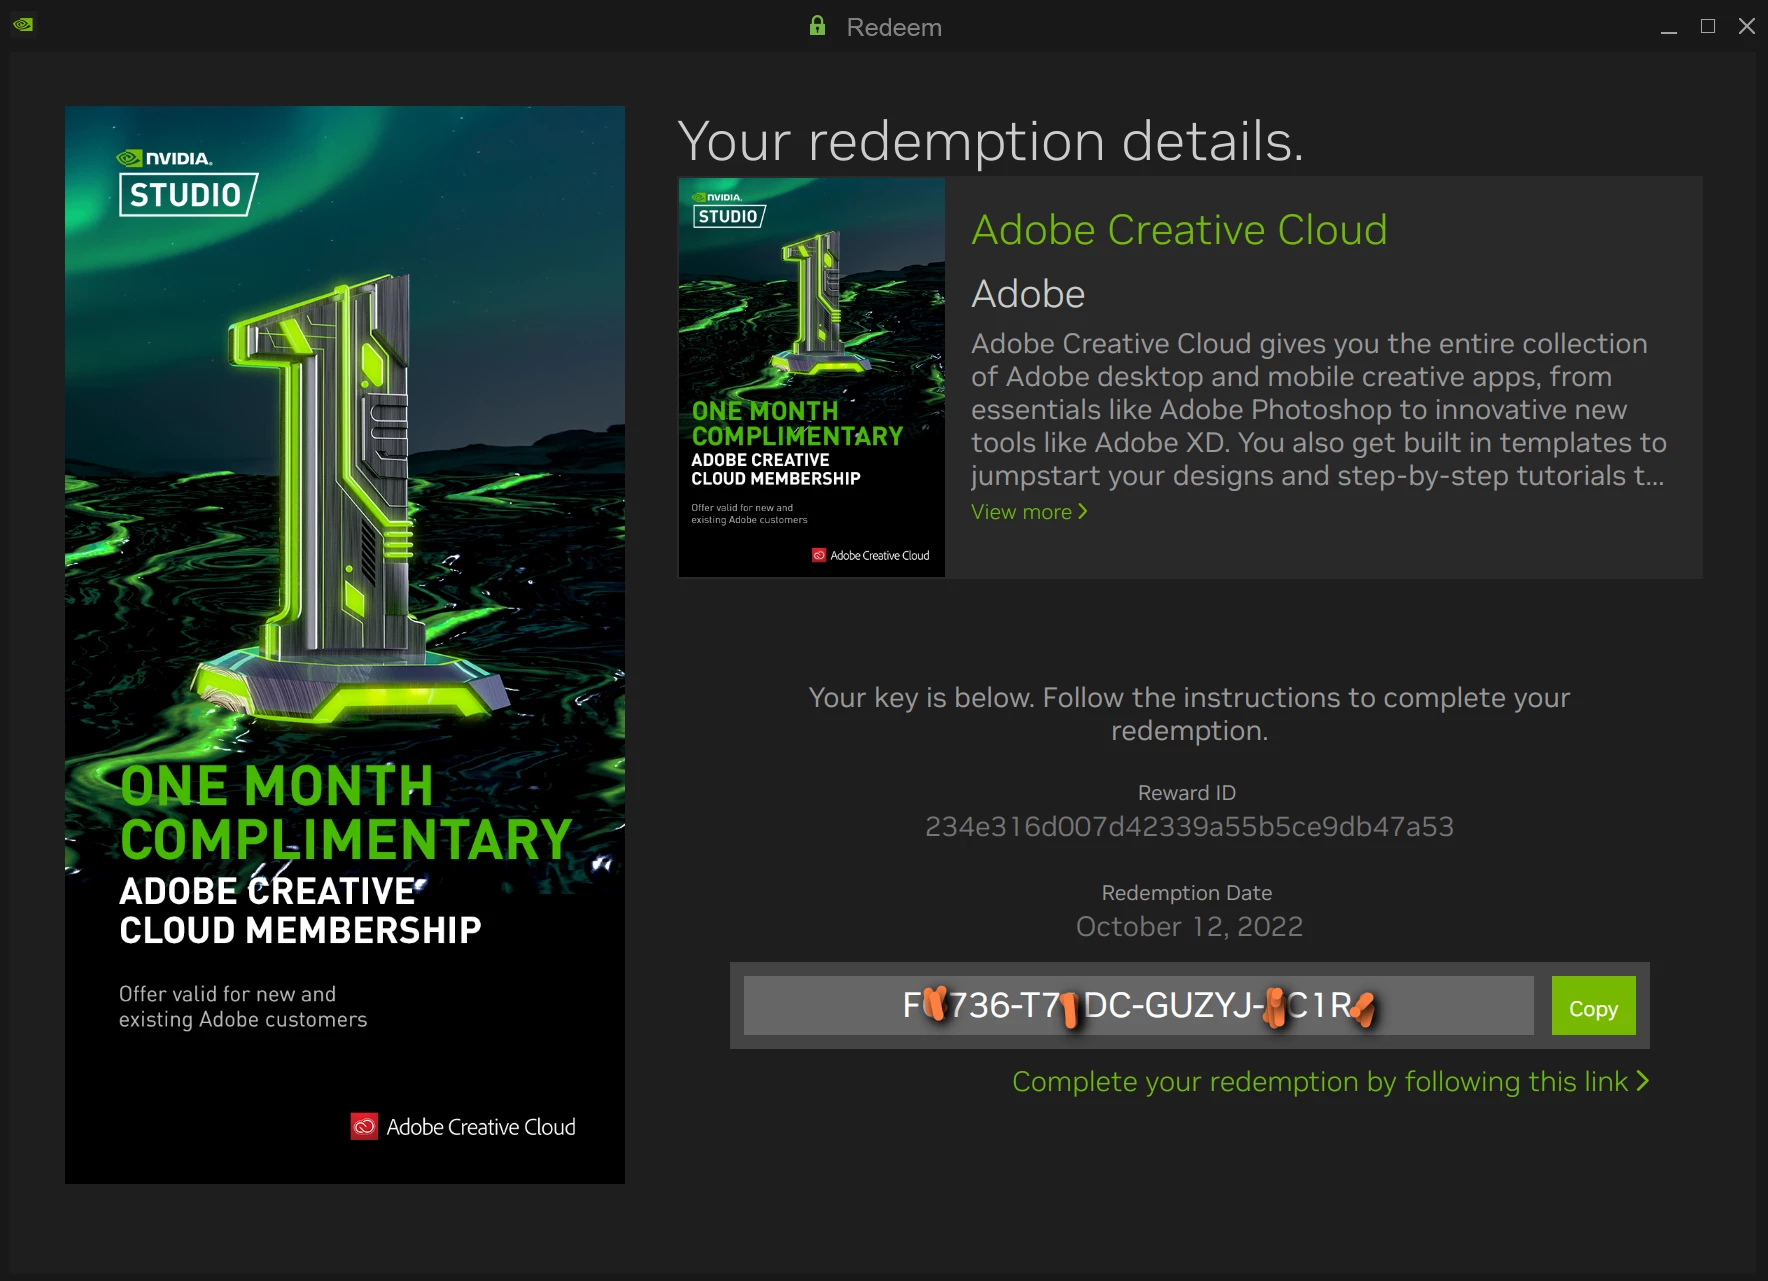
Task: Click the 'Your key is below' instruction text
Action: tap(1189, 714)
